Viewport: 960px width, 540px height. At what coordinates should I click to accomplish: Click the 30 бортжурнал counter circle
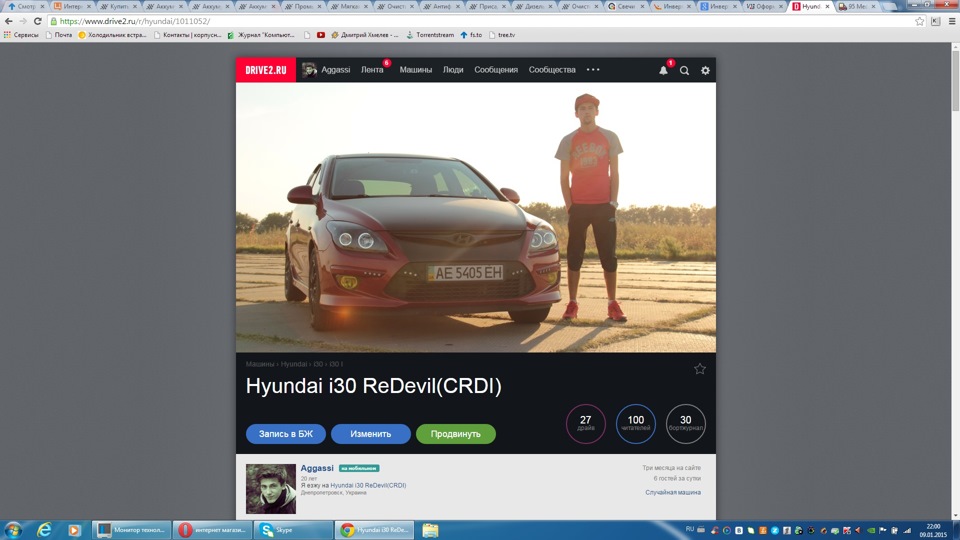(686, 423)
